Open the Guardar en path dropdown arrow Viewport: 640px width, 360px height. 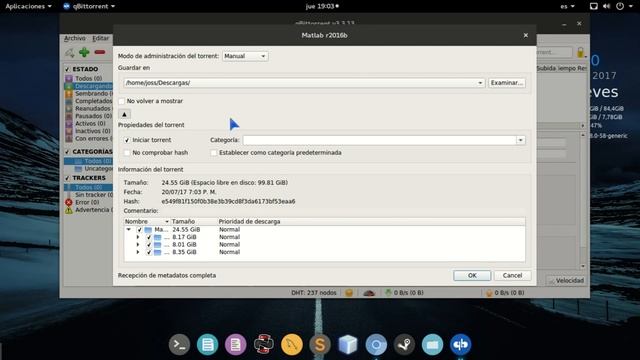point(480,83)
